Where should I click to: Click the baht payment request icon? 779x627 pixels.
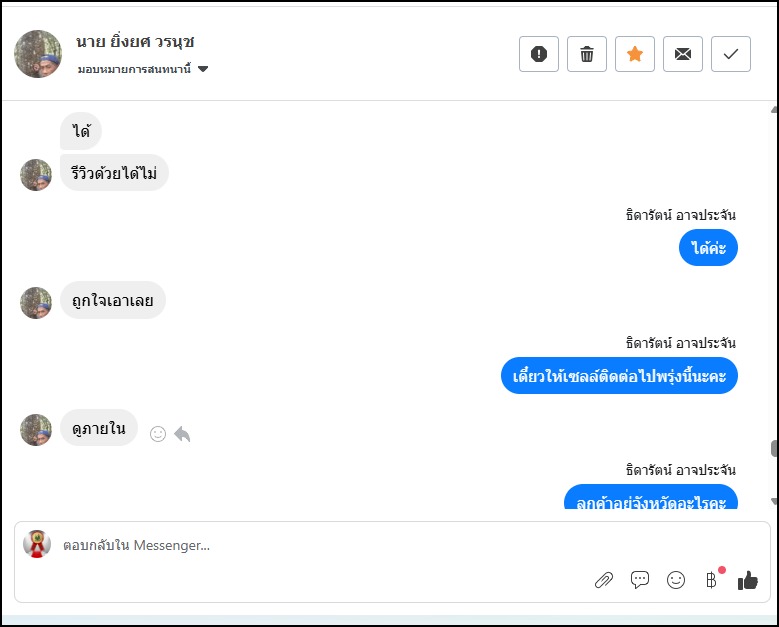[711, 580]
